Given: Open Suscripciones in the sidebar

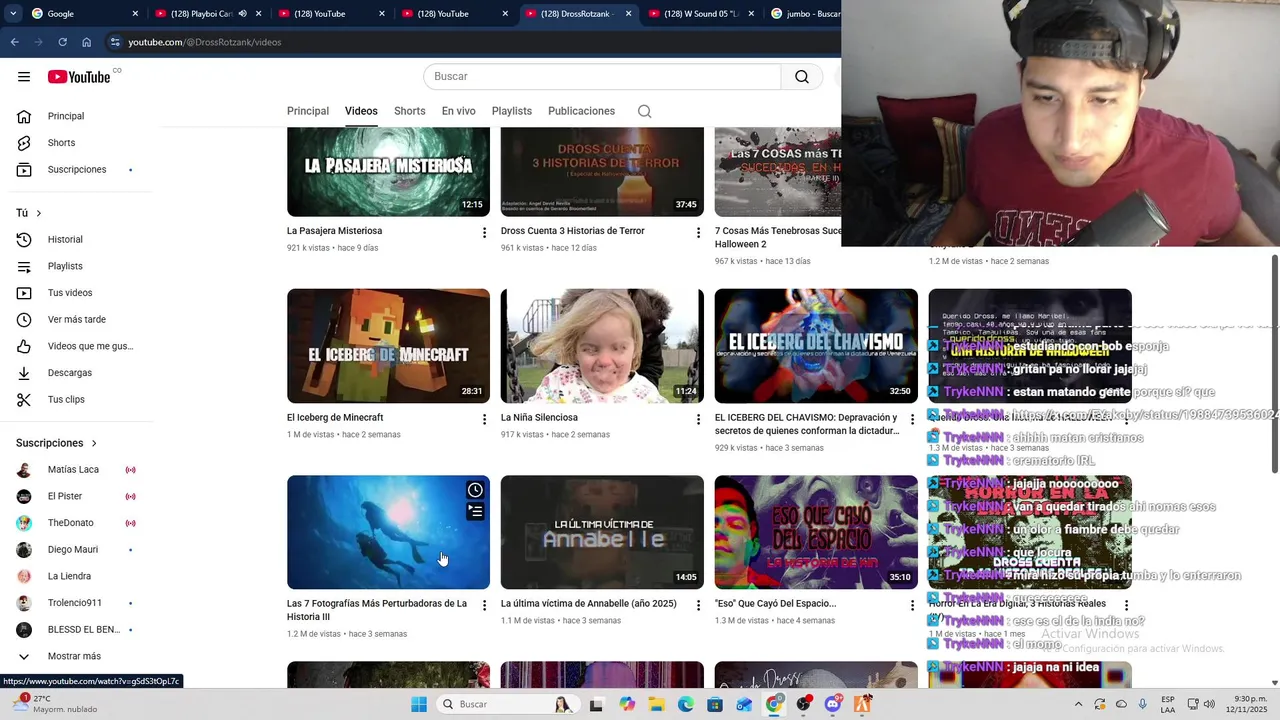Looking at the screenshot, I should tap(78, 169).
